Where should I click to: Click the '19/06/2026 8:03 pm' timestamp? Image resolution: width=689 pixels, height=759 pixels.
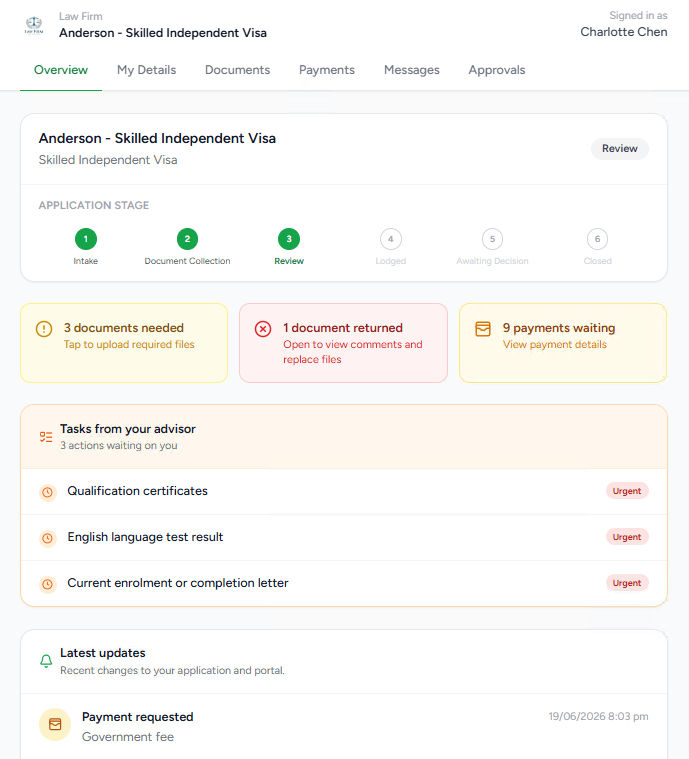tap(598, 716)
